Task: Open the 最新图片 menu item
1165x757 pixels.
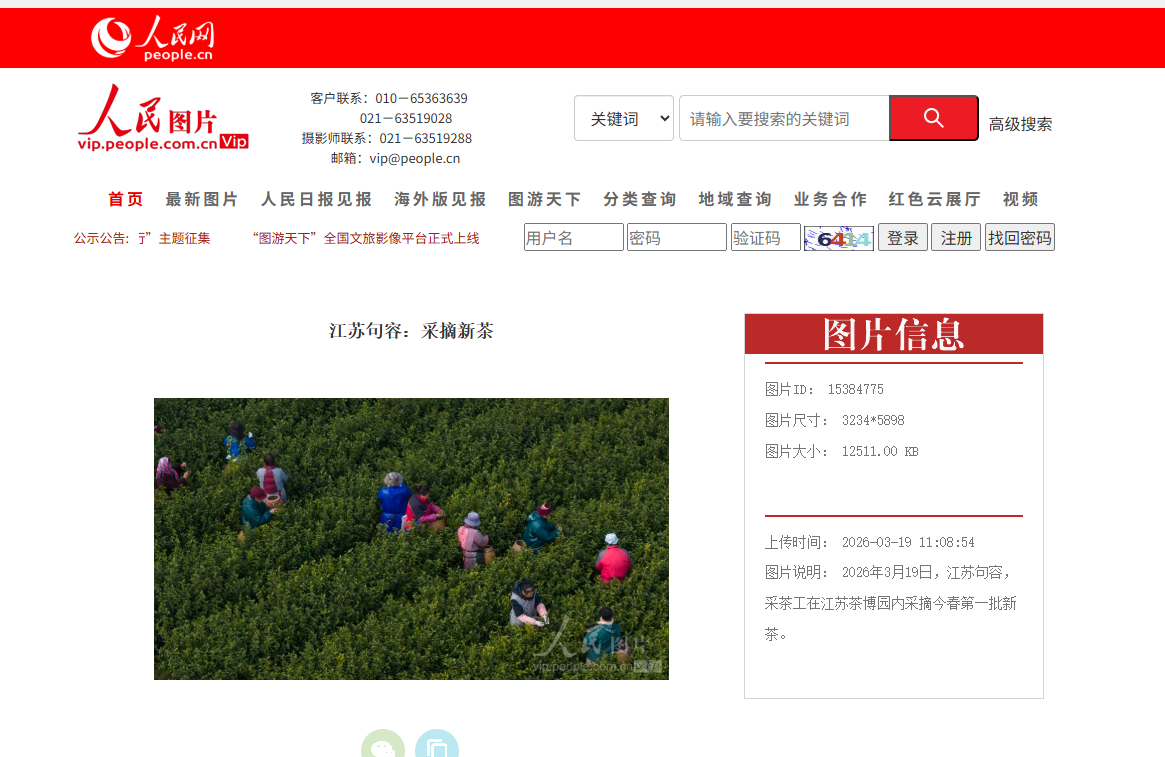Action: pos(202,199)
